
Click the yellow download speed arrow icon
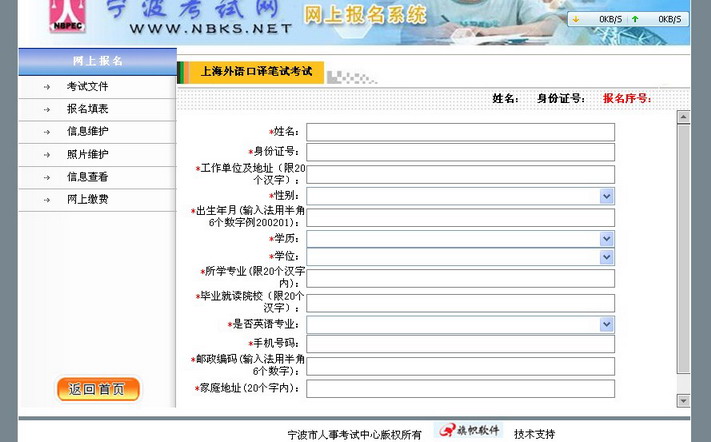click(576, 19)
